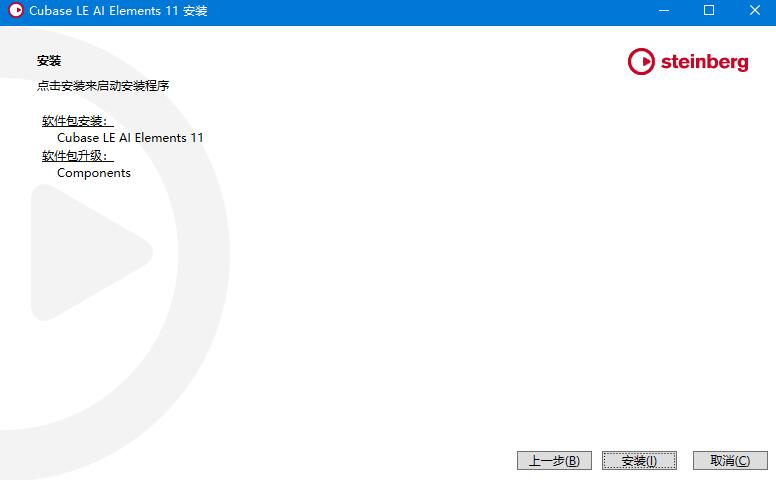Click the red Steinberg circular play logo
The height and width of the screenshot is (480, 776).
pyautogui.click(x=641, y=62)
